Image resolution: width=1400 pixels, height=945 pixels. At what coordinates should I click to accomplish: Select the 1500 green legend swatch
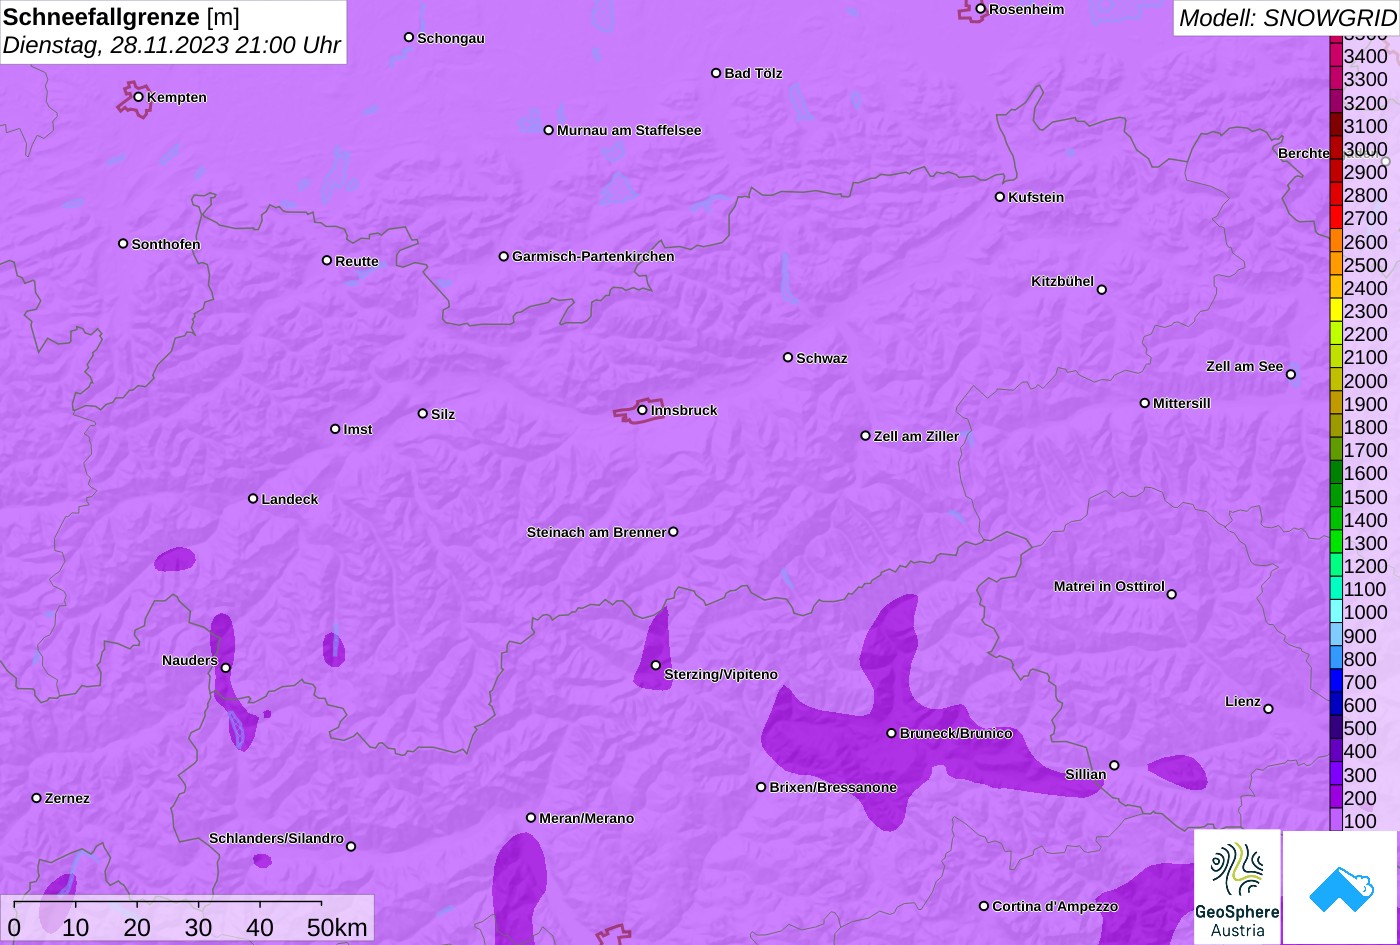coord(1335,496)
